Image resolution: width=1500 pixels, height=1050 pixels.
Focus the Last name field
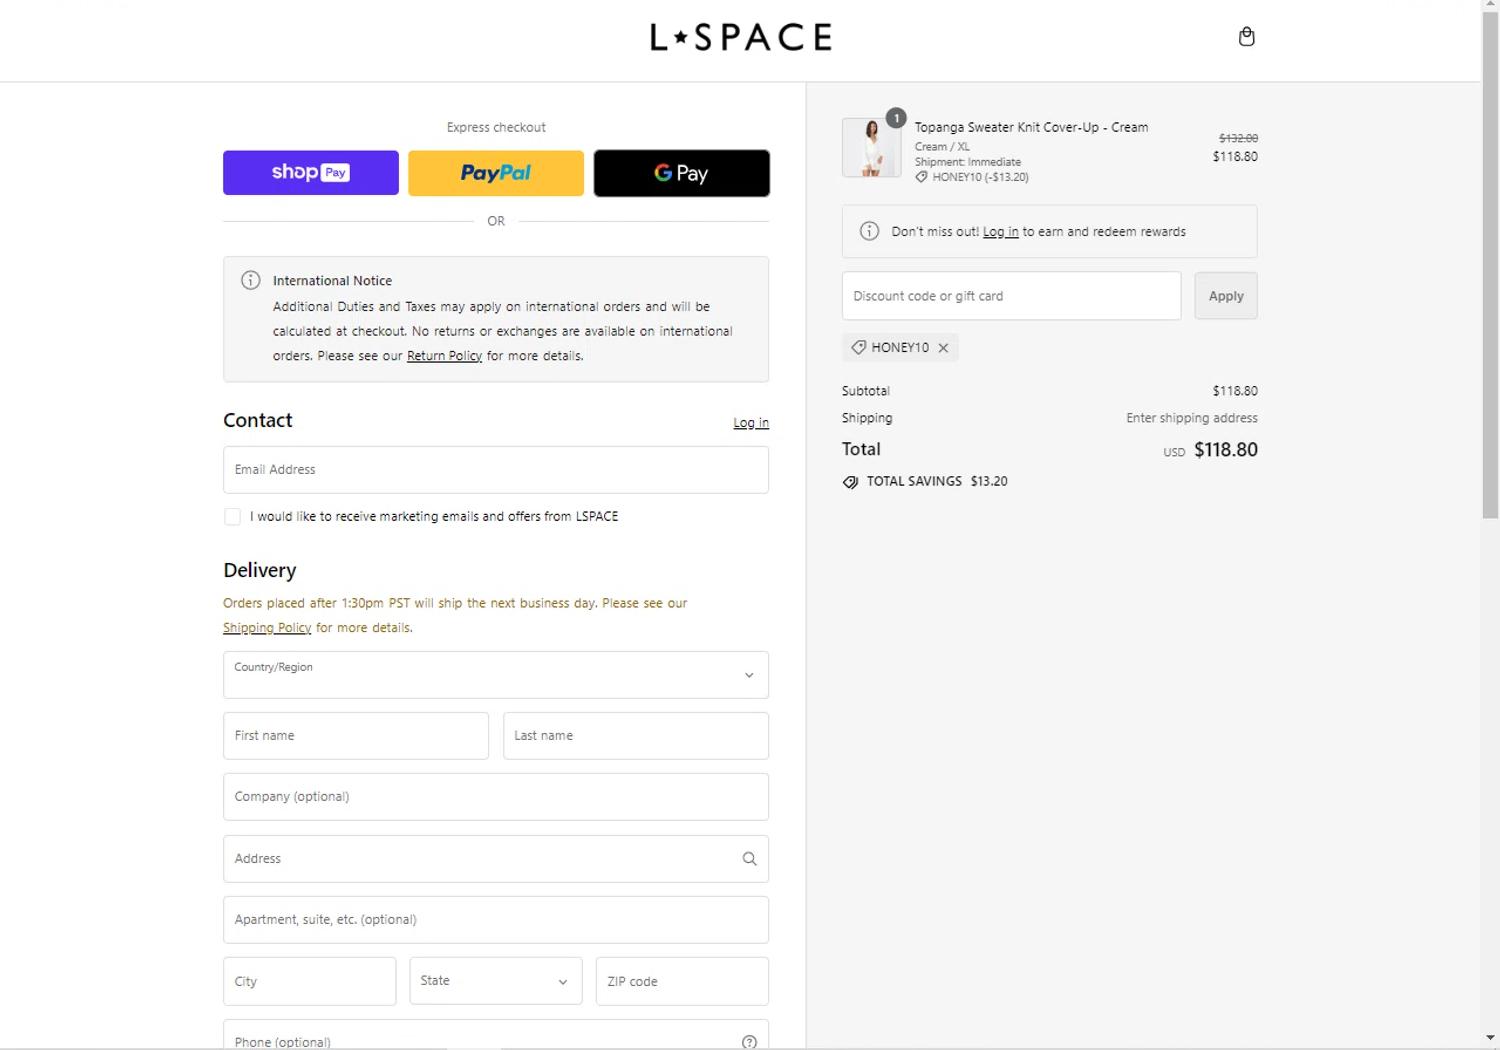click(636, 736)
